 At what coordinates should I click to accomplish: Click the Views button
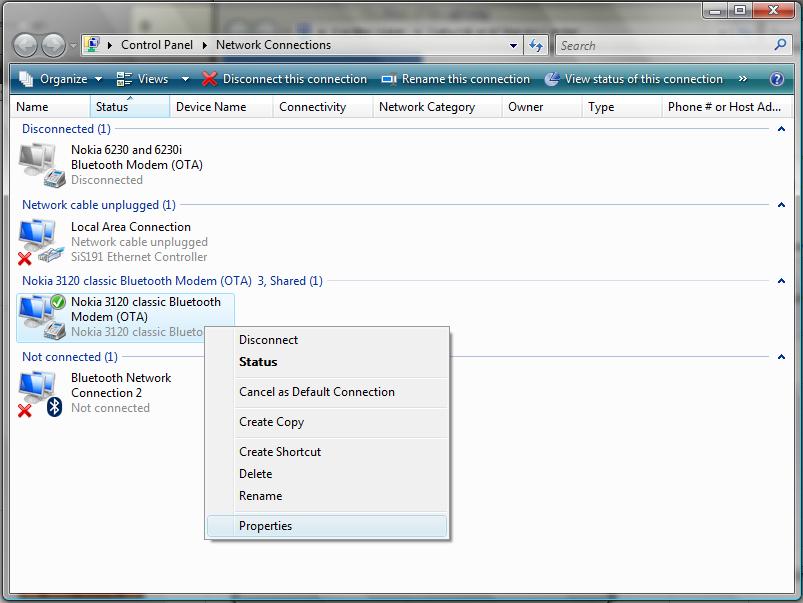(142, 79)
